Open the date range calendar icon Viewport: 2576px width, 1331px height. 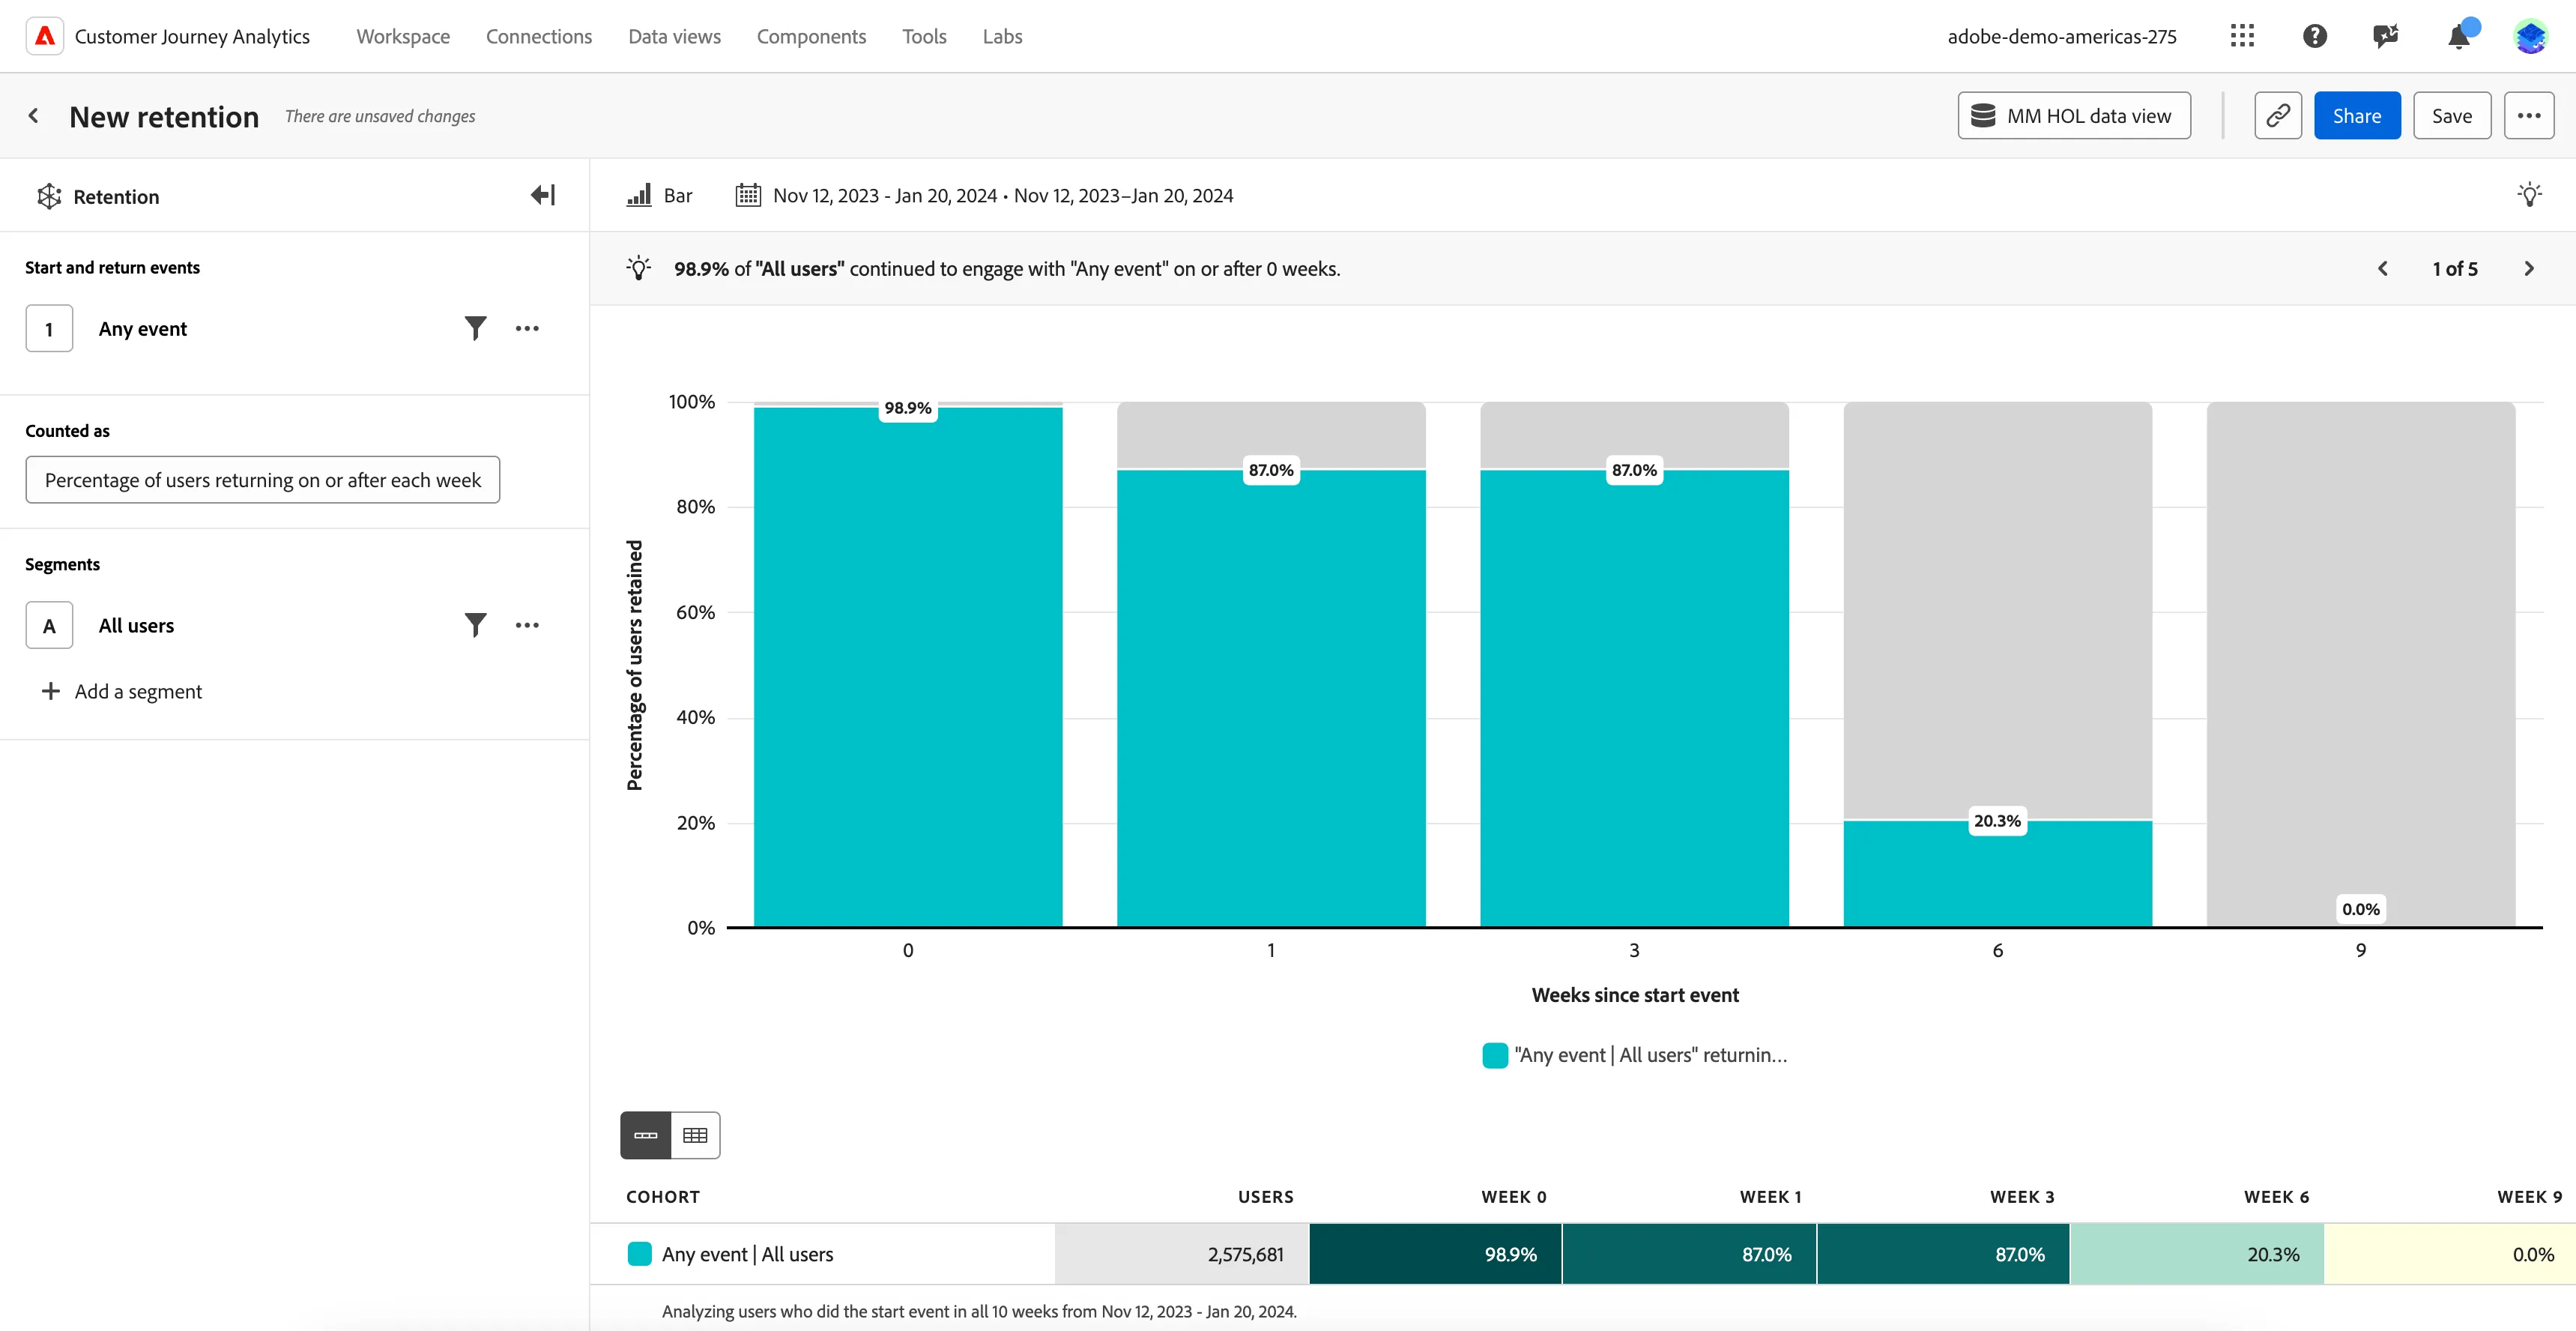(x=748, y=195)
